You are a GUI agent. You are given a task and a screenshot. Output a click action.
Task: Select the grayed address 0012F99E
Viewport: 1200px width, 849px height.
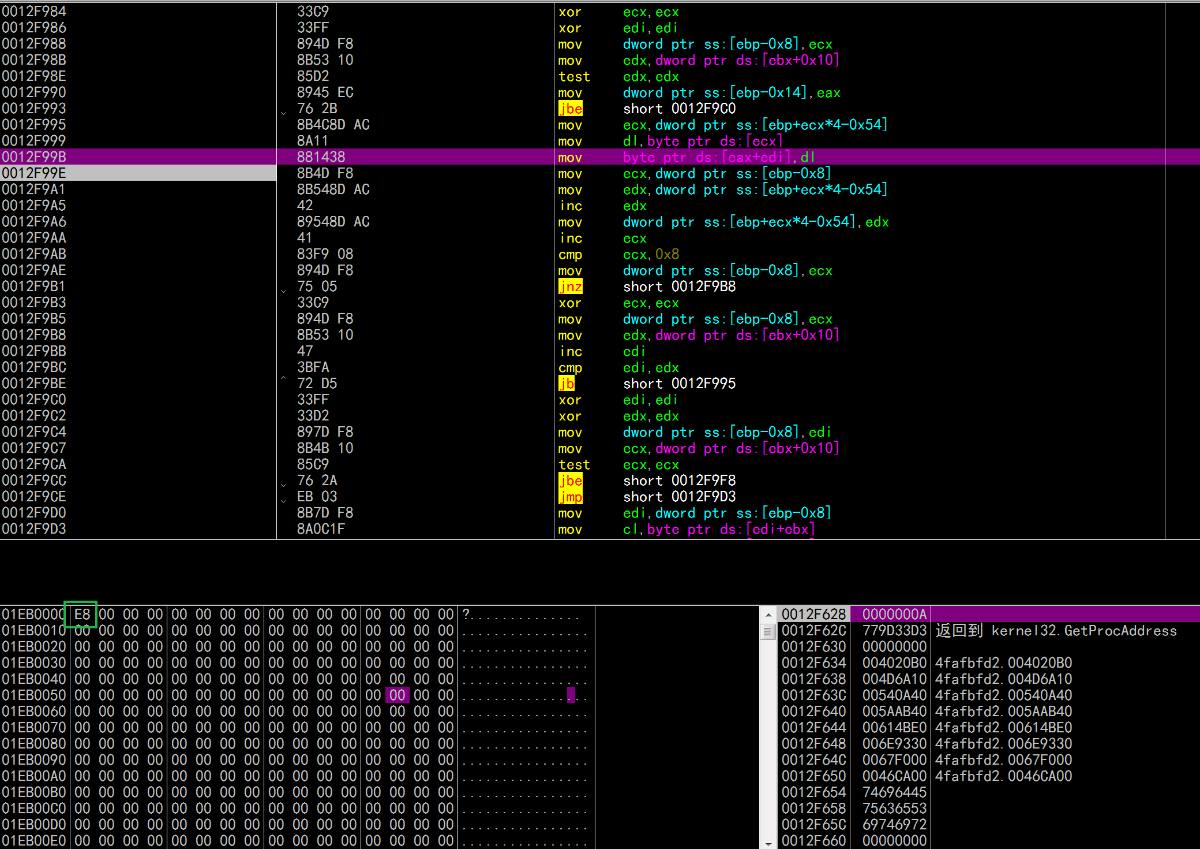click(34, 173)
